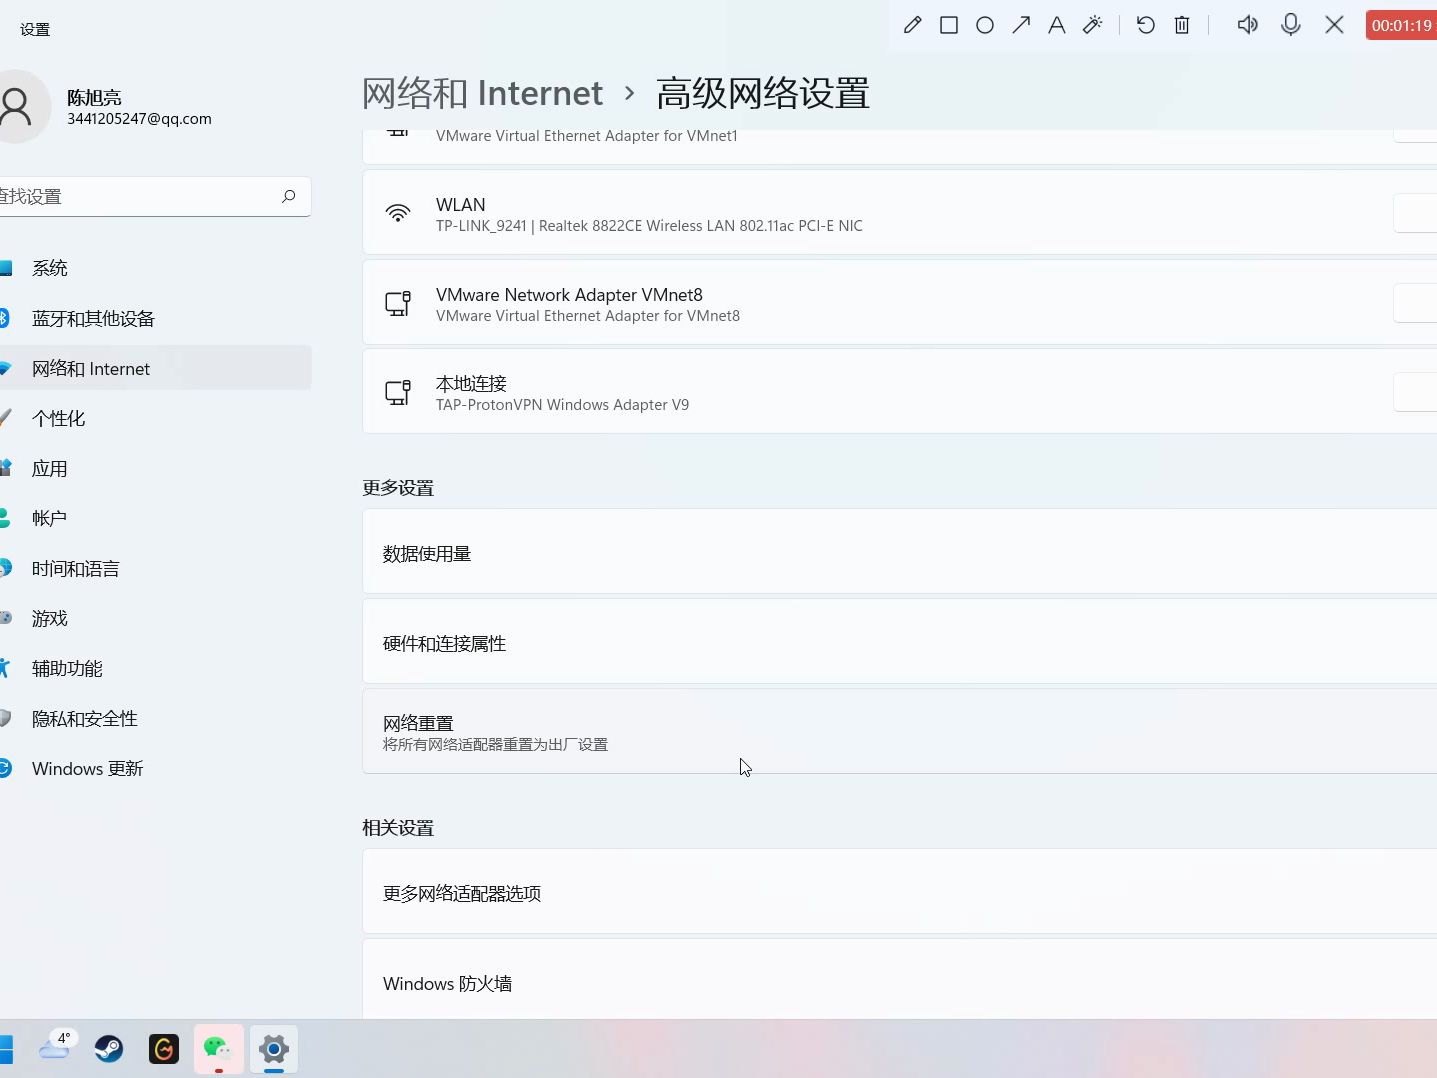Close the recording toolbar
Screen dimensions: 1437x1078
[x=1334, y=25]
